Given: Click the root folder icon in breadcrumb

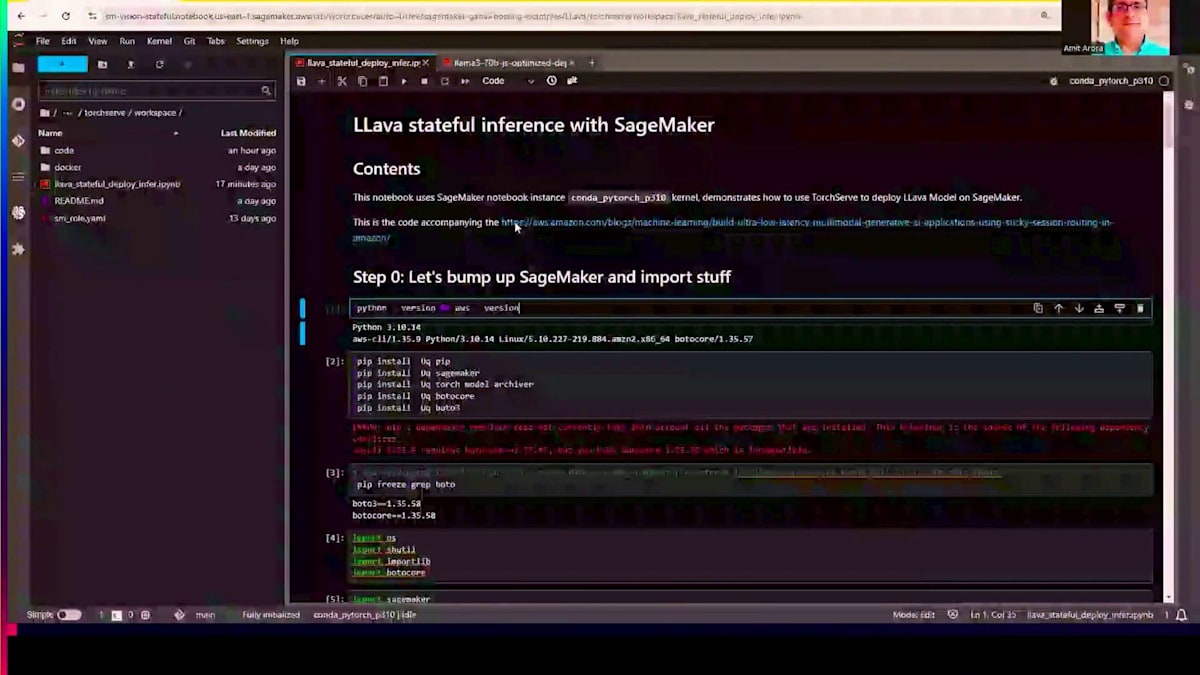Looking at the screenshot, I should [x=44, y=113].
